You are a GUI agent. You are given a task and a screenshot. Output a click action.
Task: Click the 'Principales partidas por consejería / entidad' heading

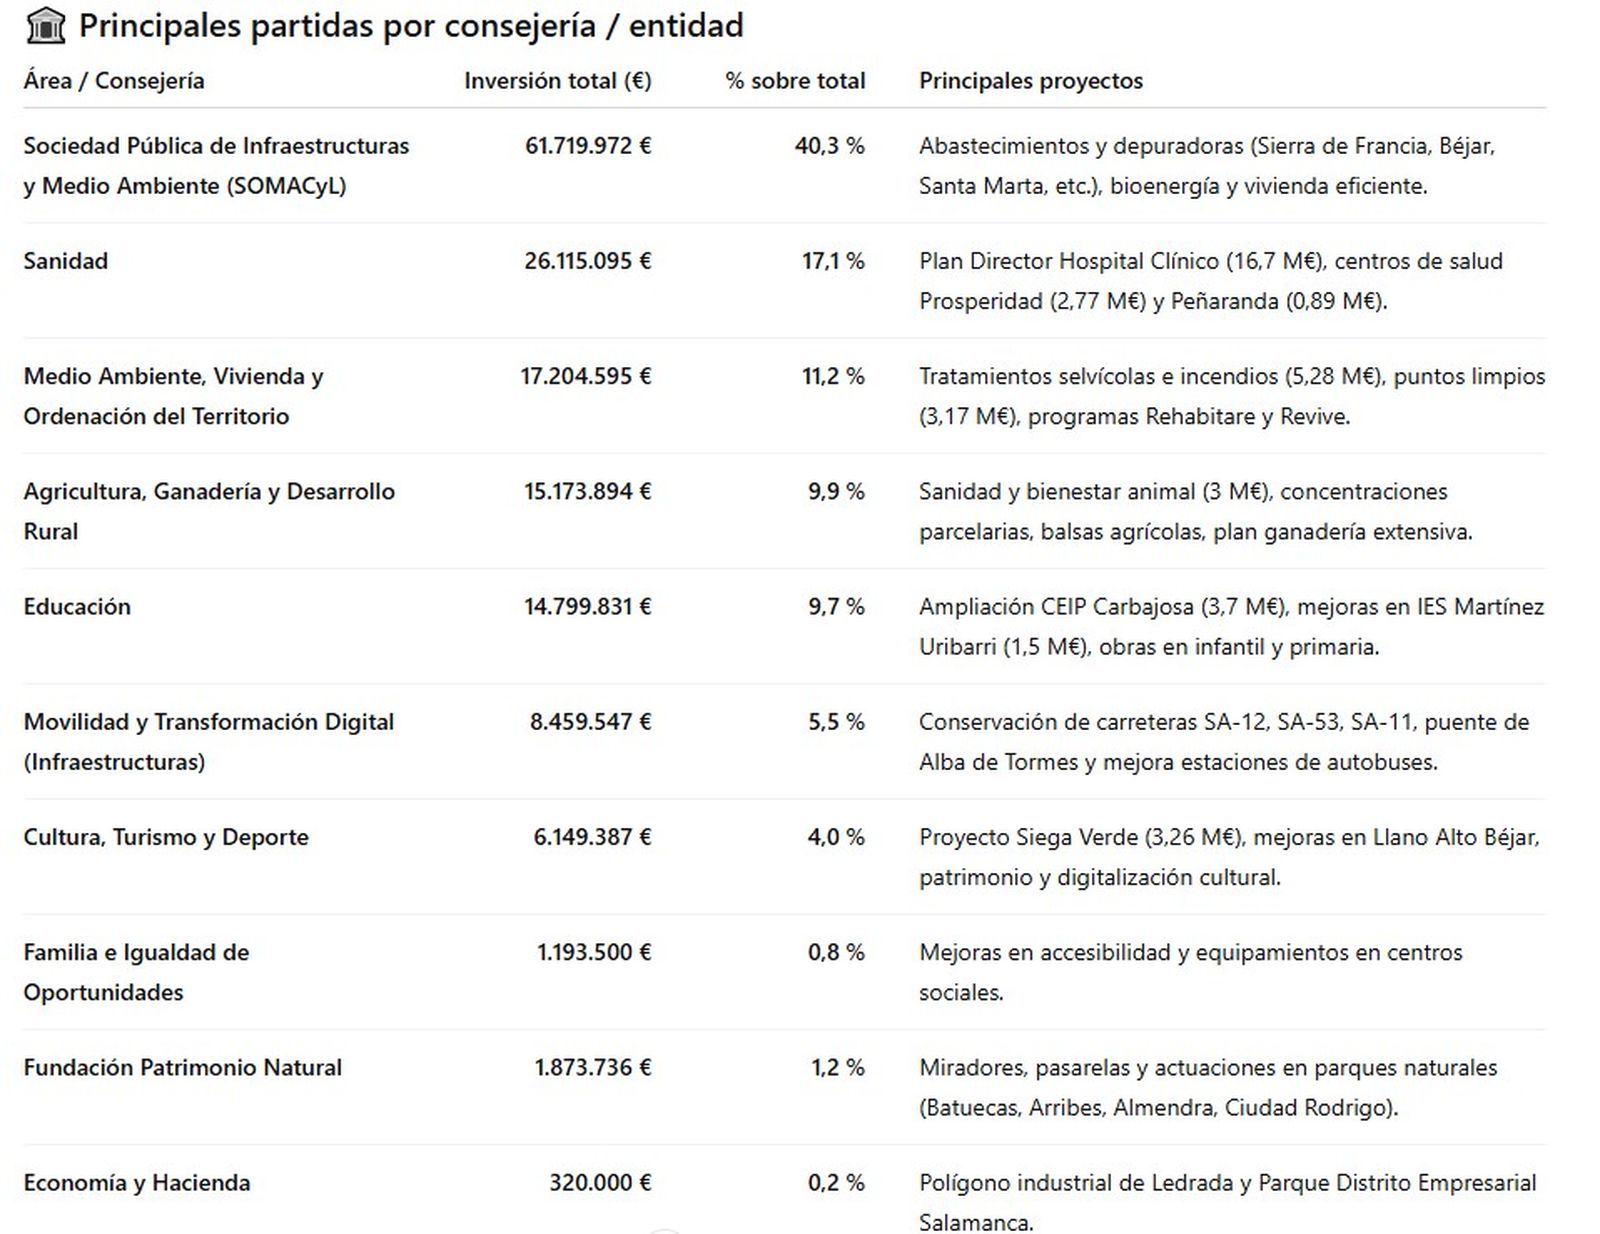click(x=410, y=26)
